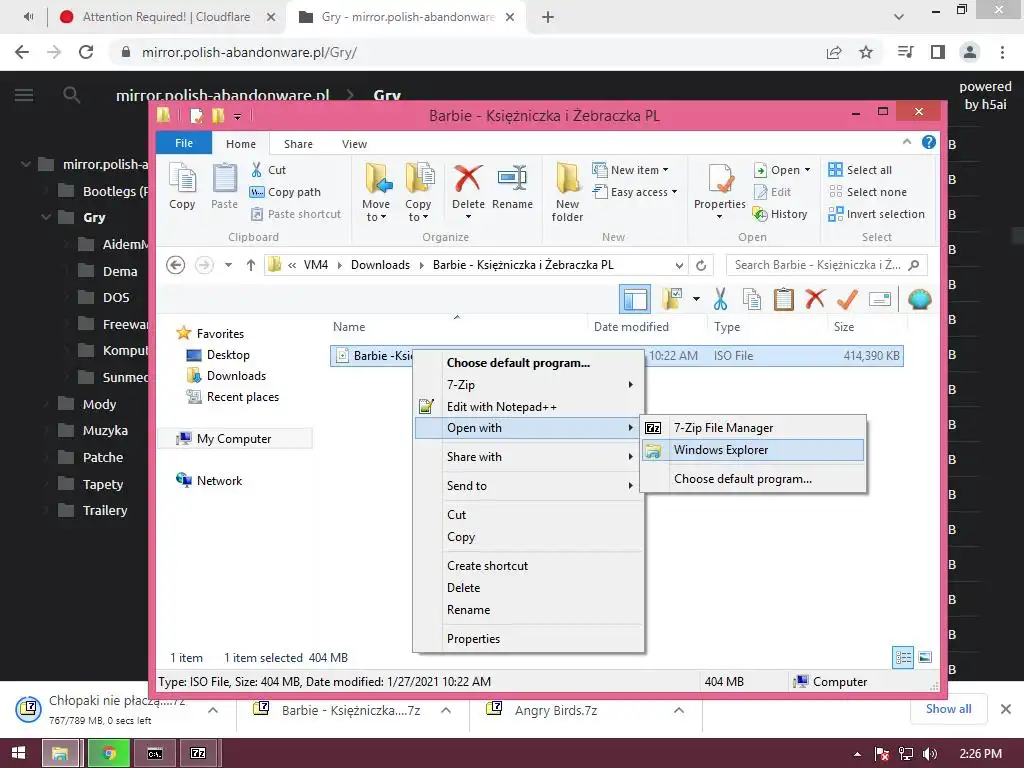This screenshot has height=768, width=1024.
Task: Expand Angry Birds.7z download options arrow
Action: click(679, 710)
